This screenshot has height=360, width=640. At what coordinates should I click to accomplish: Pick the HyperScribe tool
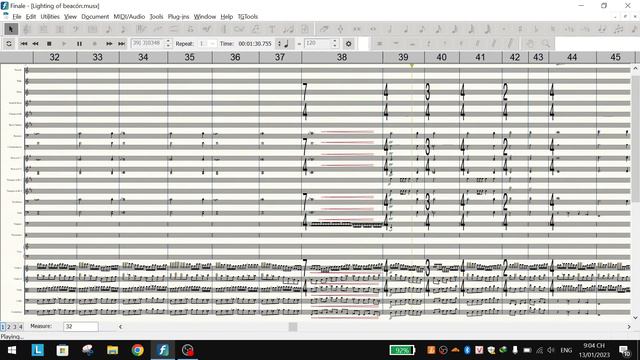pyautogui.click(x=141, y=29)
